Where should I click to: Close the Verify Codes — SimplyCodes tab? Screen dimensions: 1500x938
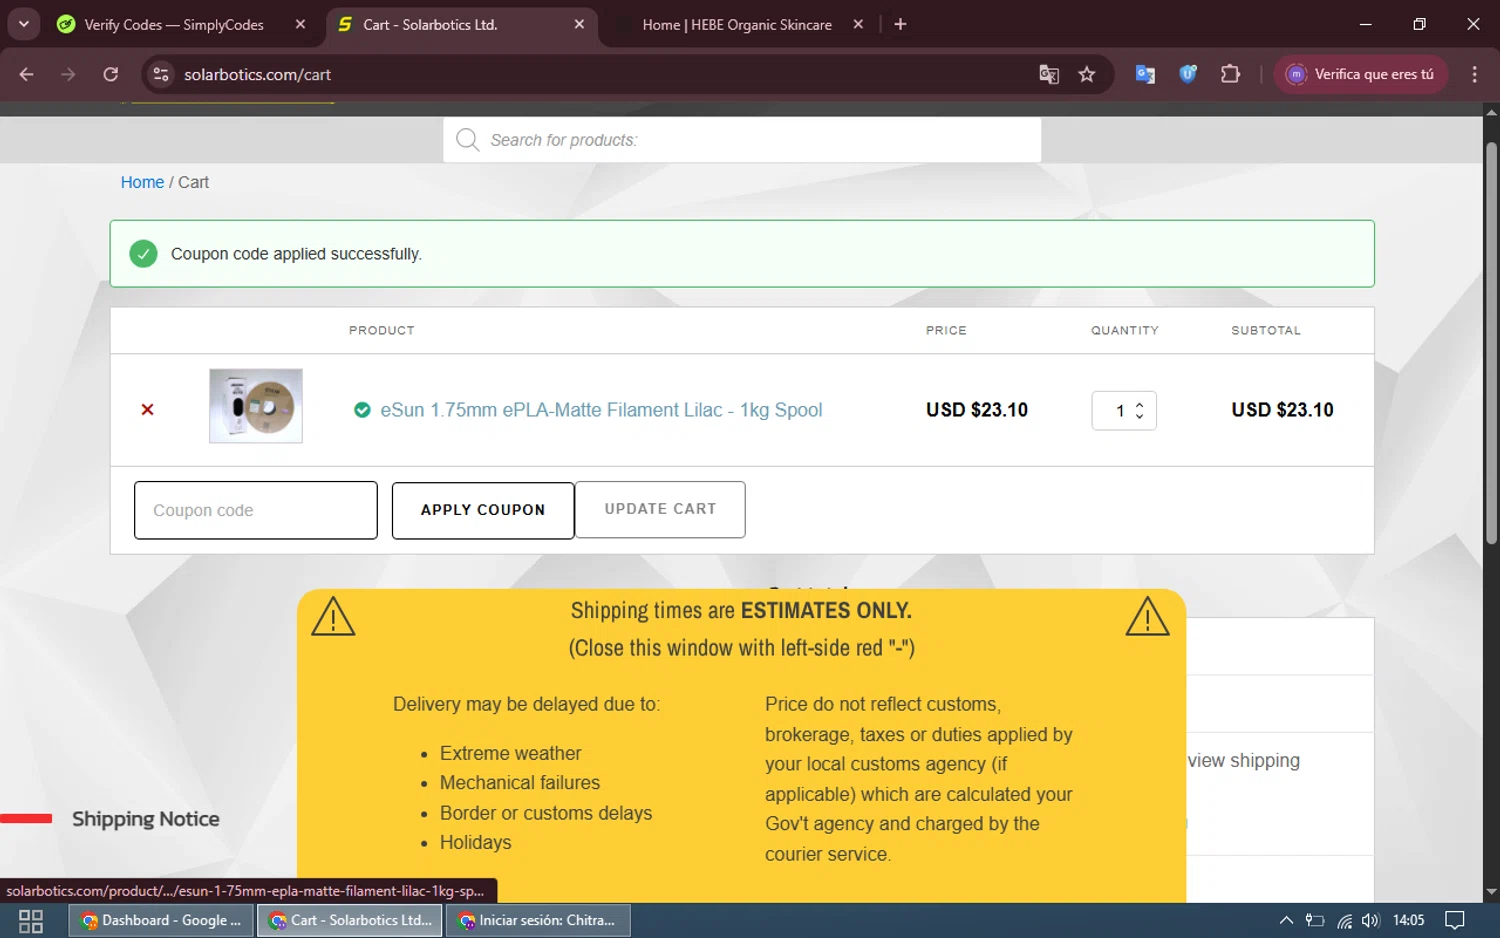[300, 24]
